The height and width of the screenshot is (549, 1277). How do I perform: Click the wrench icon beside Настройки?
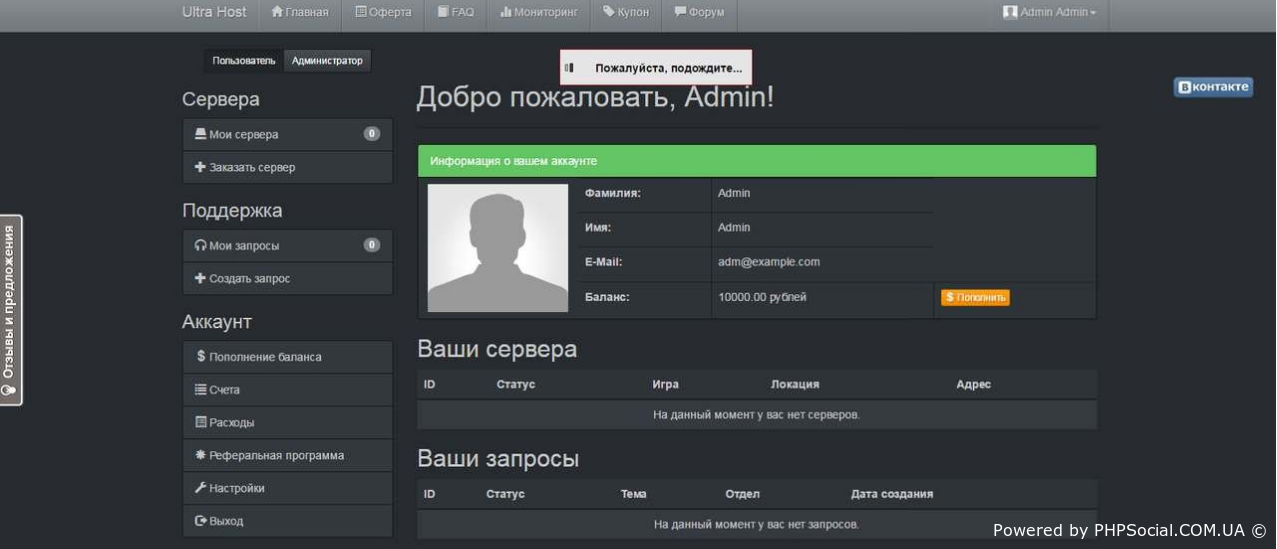(x=200, y=488)
